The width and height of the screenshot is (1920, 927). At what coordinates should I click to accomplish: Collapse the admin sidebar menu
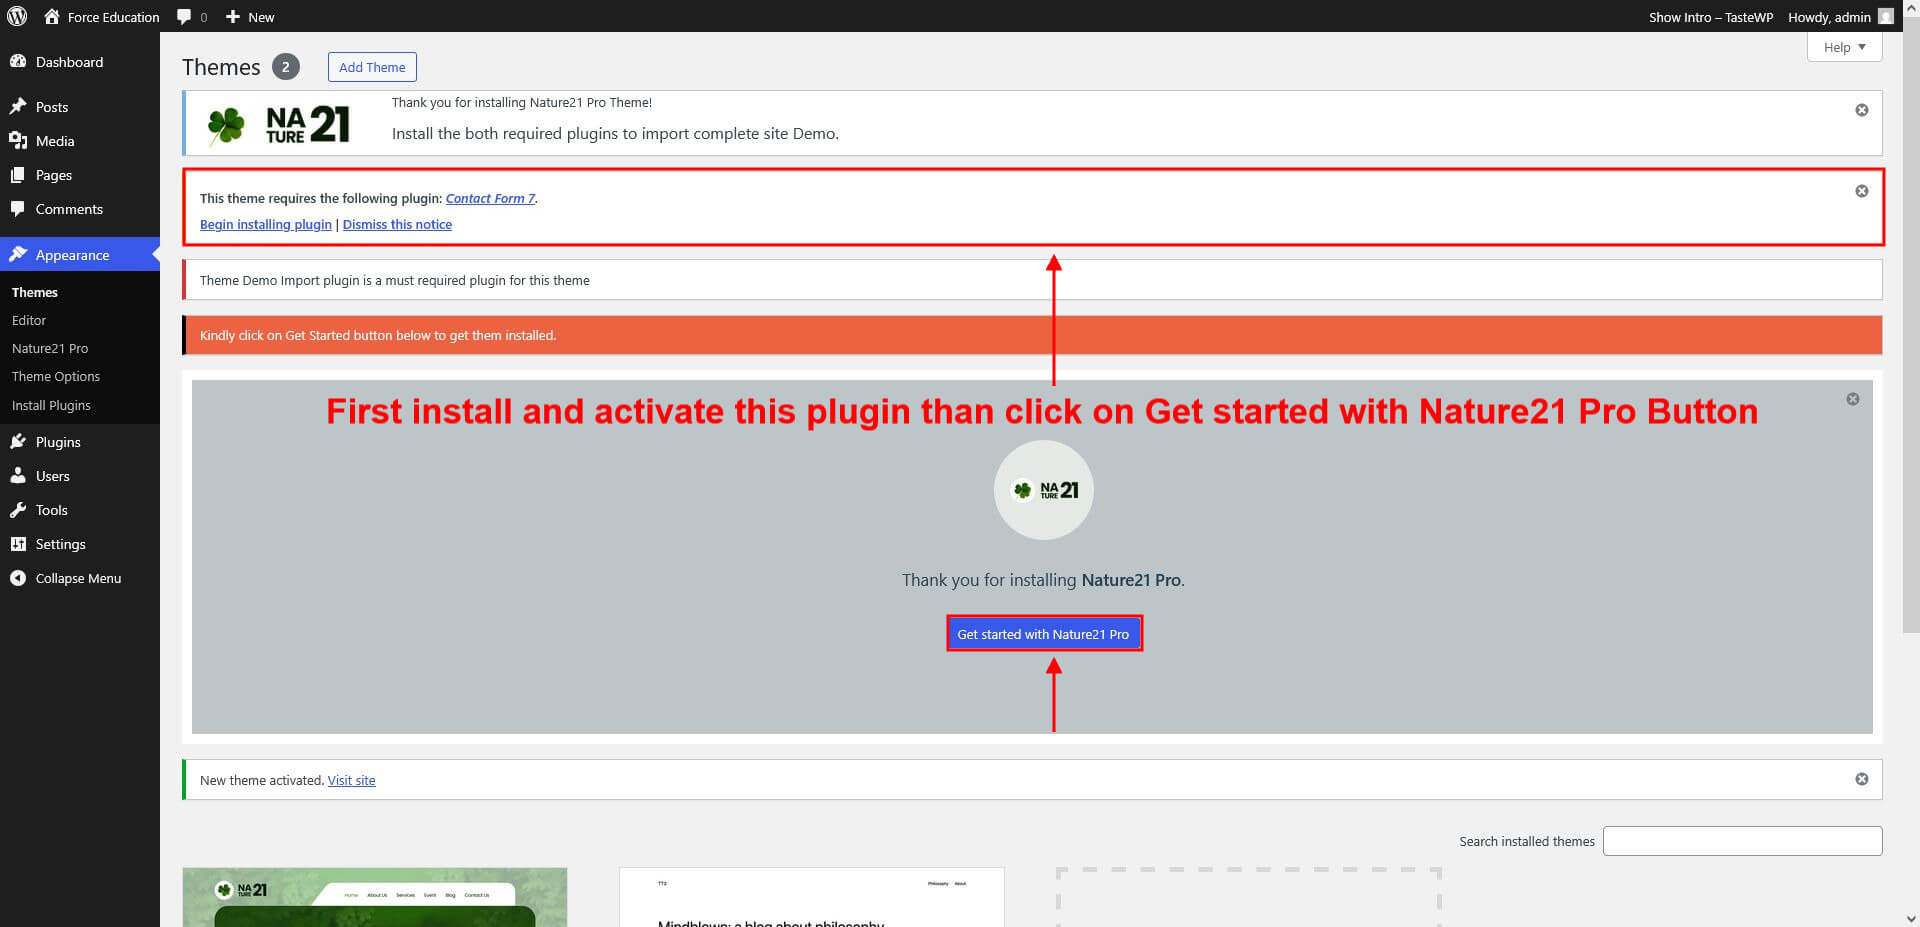78,578
